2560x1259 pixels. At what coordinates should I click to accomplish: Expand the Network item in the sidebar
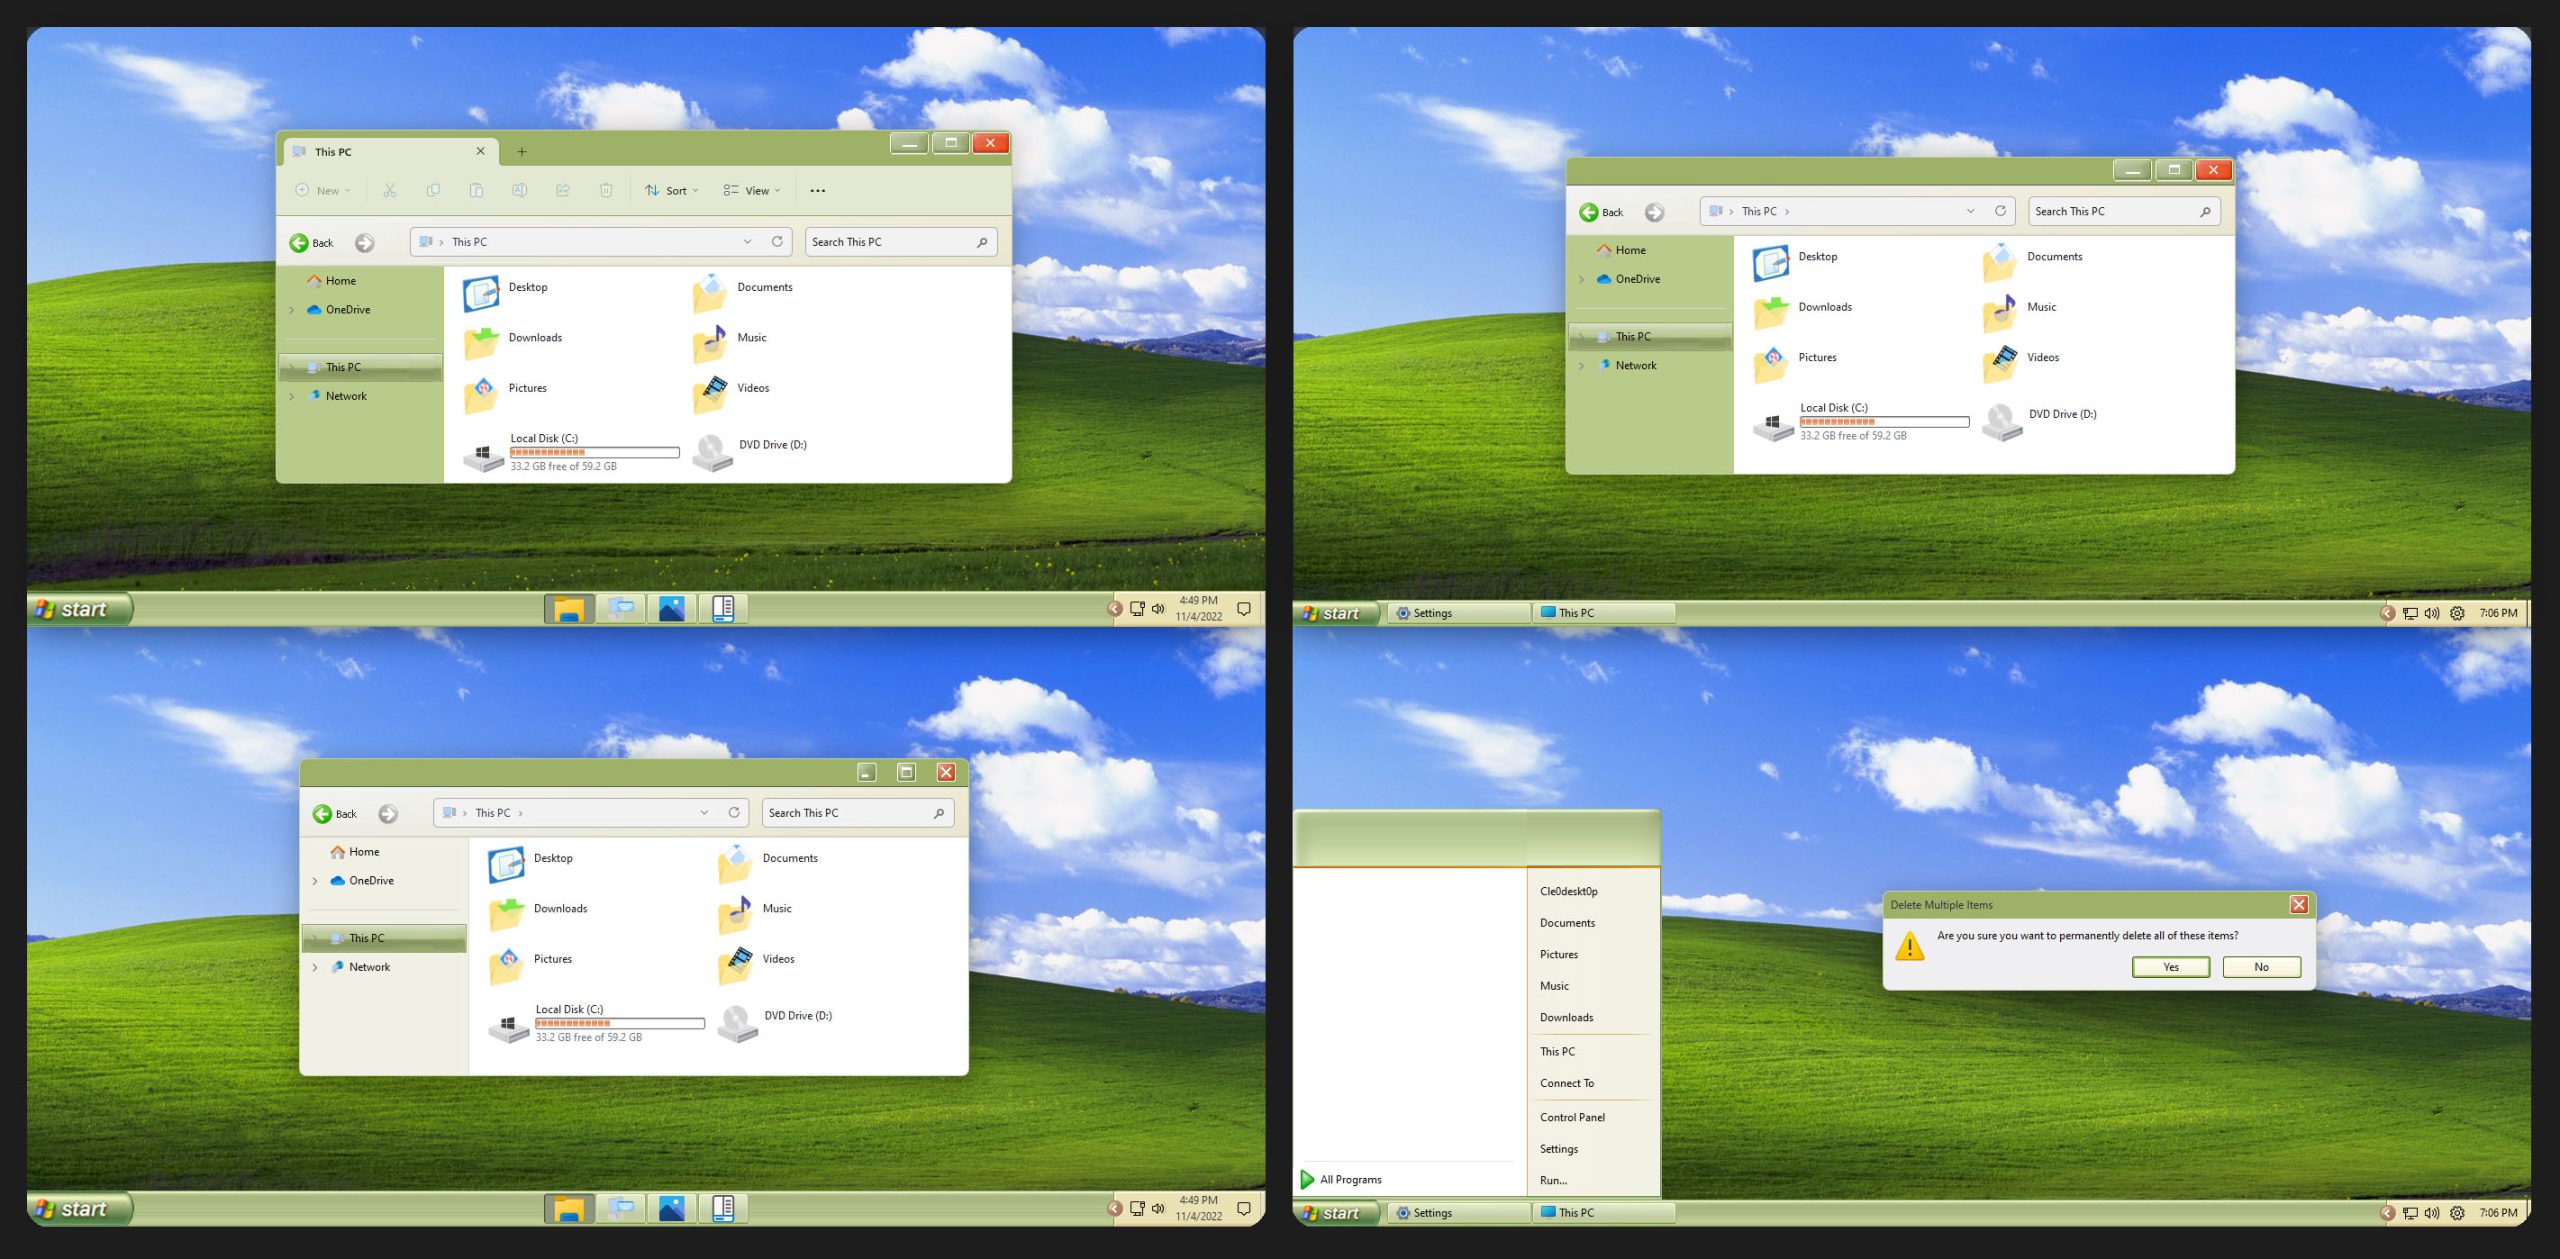coord(291,396)
